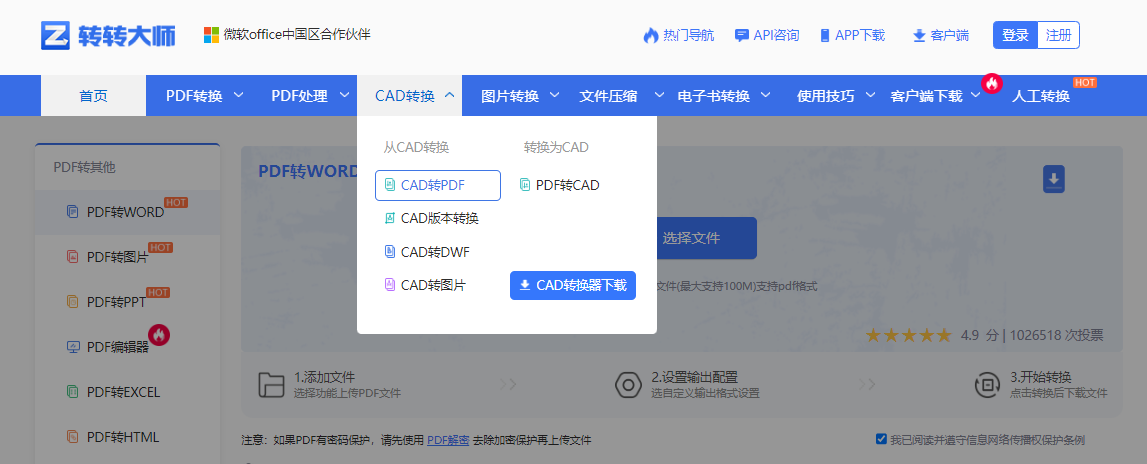Click the chat icon beside API咨询

(742, 35)
